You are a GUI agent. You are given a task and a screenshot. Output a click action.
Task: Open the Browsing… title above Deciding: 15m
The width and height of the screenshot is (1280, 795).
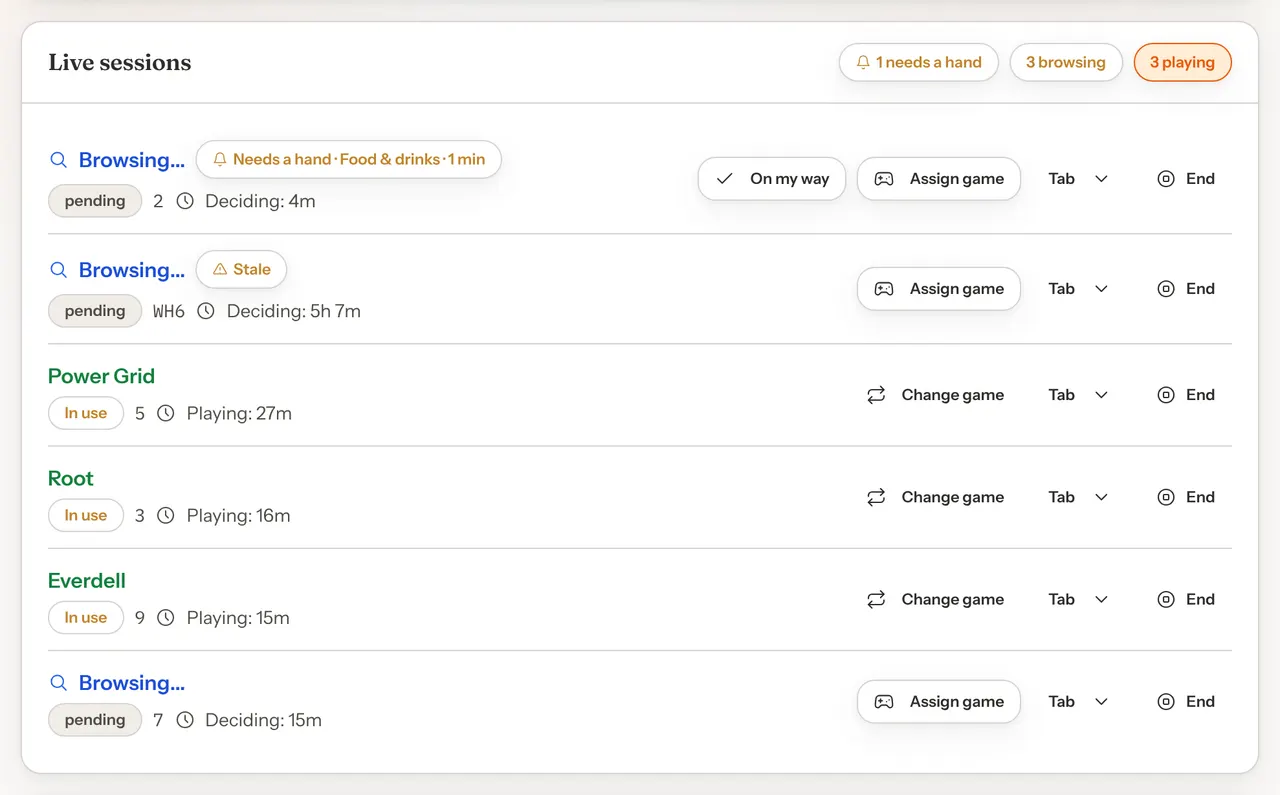[132, 683]
